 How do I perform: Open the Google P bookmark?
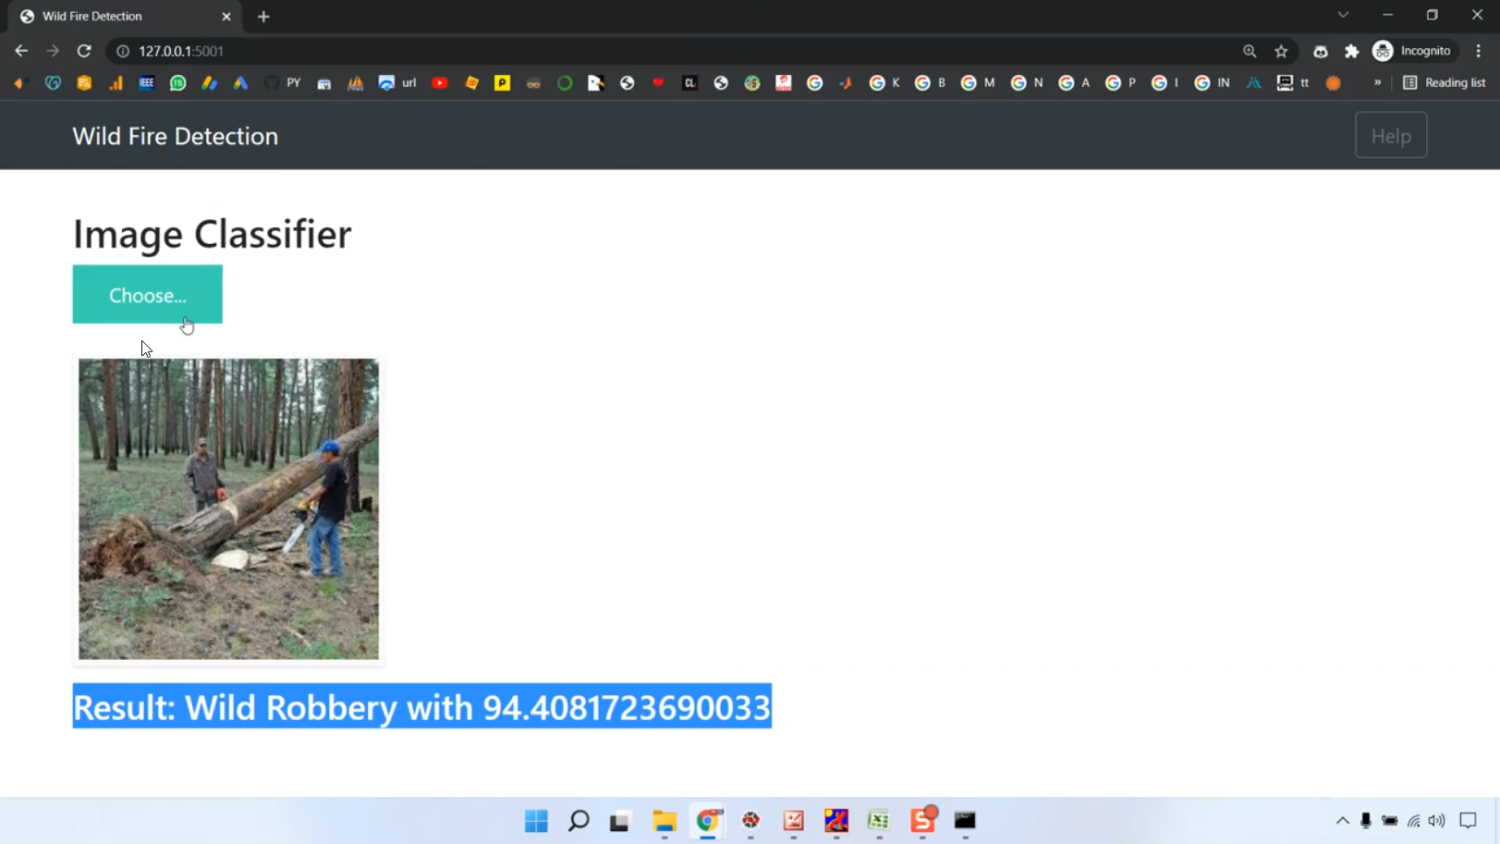click(x=1121, y=83)
